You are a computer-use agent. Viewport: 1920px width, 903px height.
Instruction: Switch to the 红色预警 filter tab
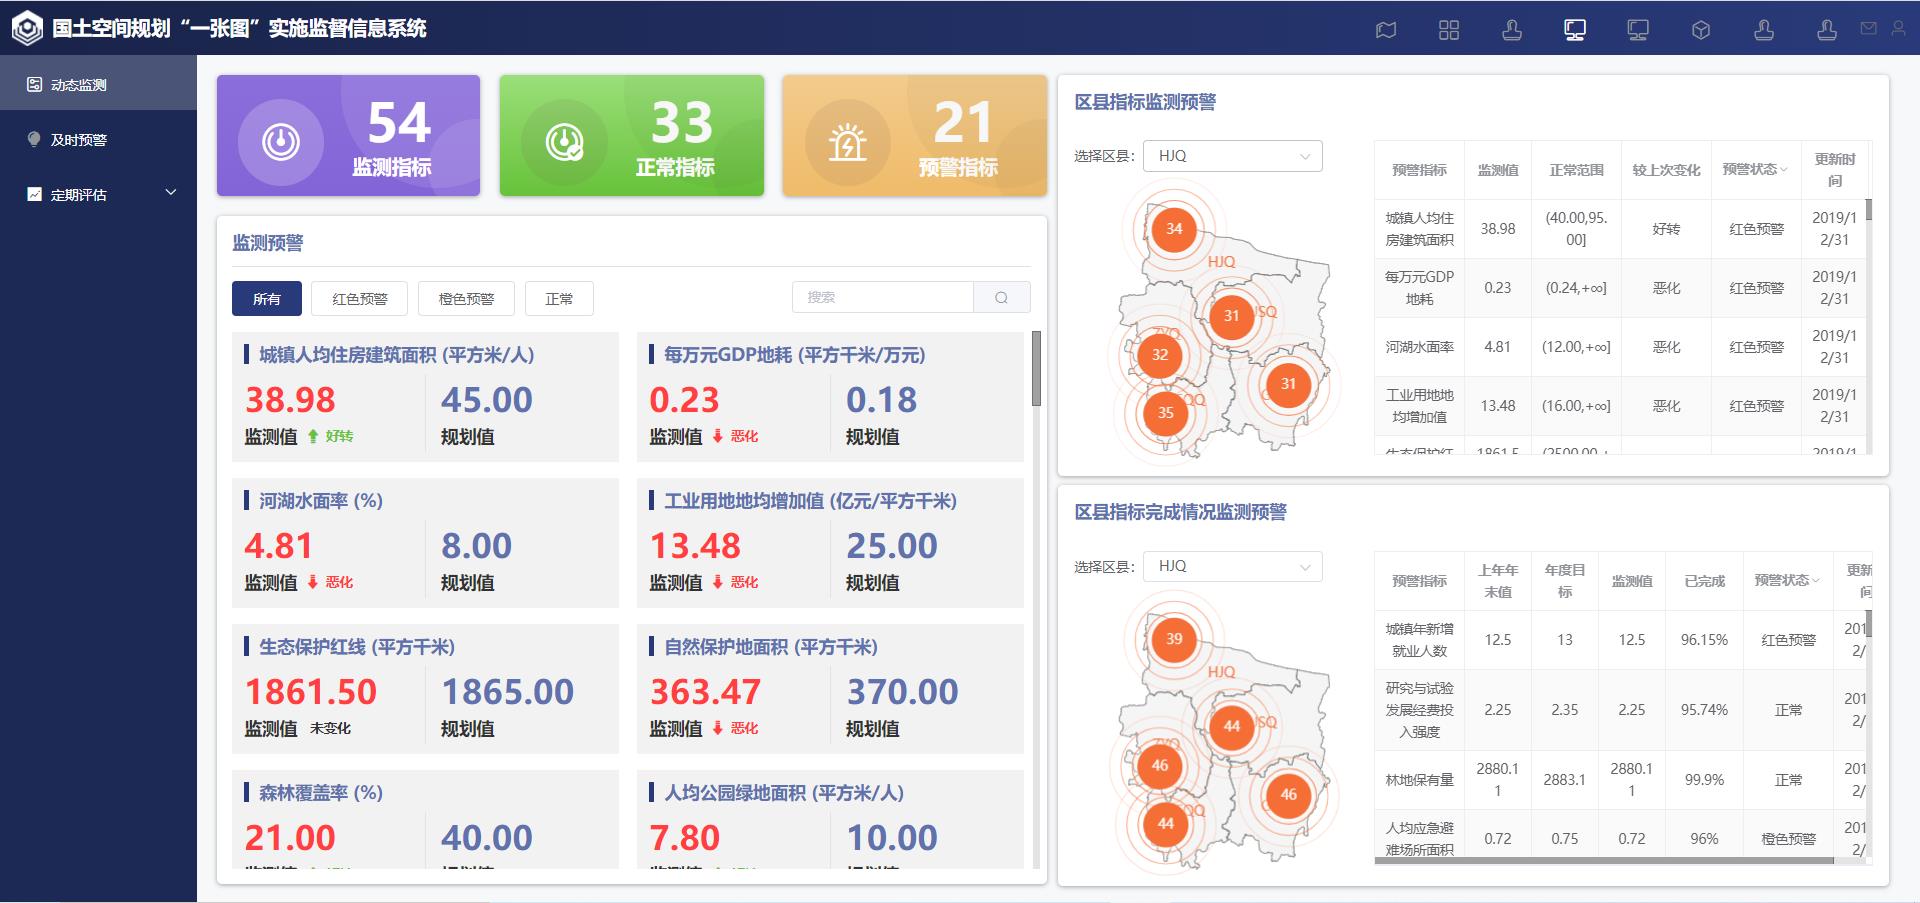(359, 298)
